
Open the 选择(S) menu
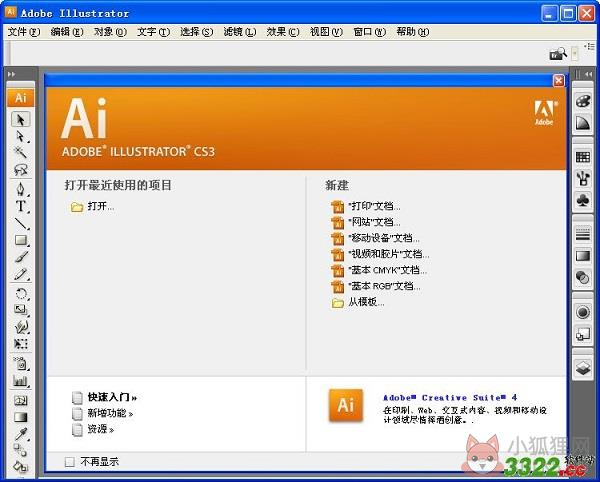click(197, 32)
